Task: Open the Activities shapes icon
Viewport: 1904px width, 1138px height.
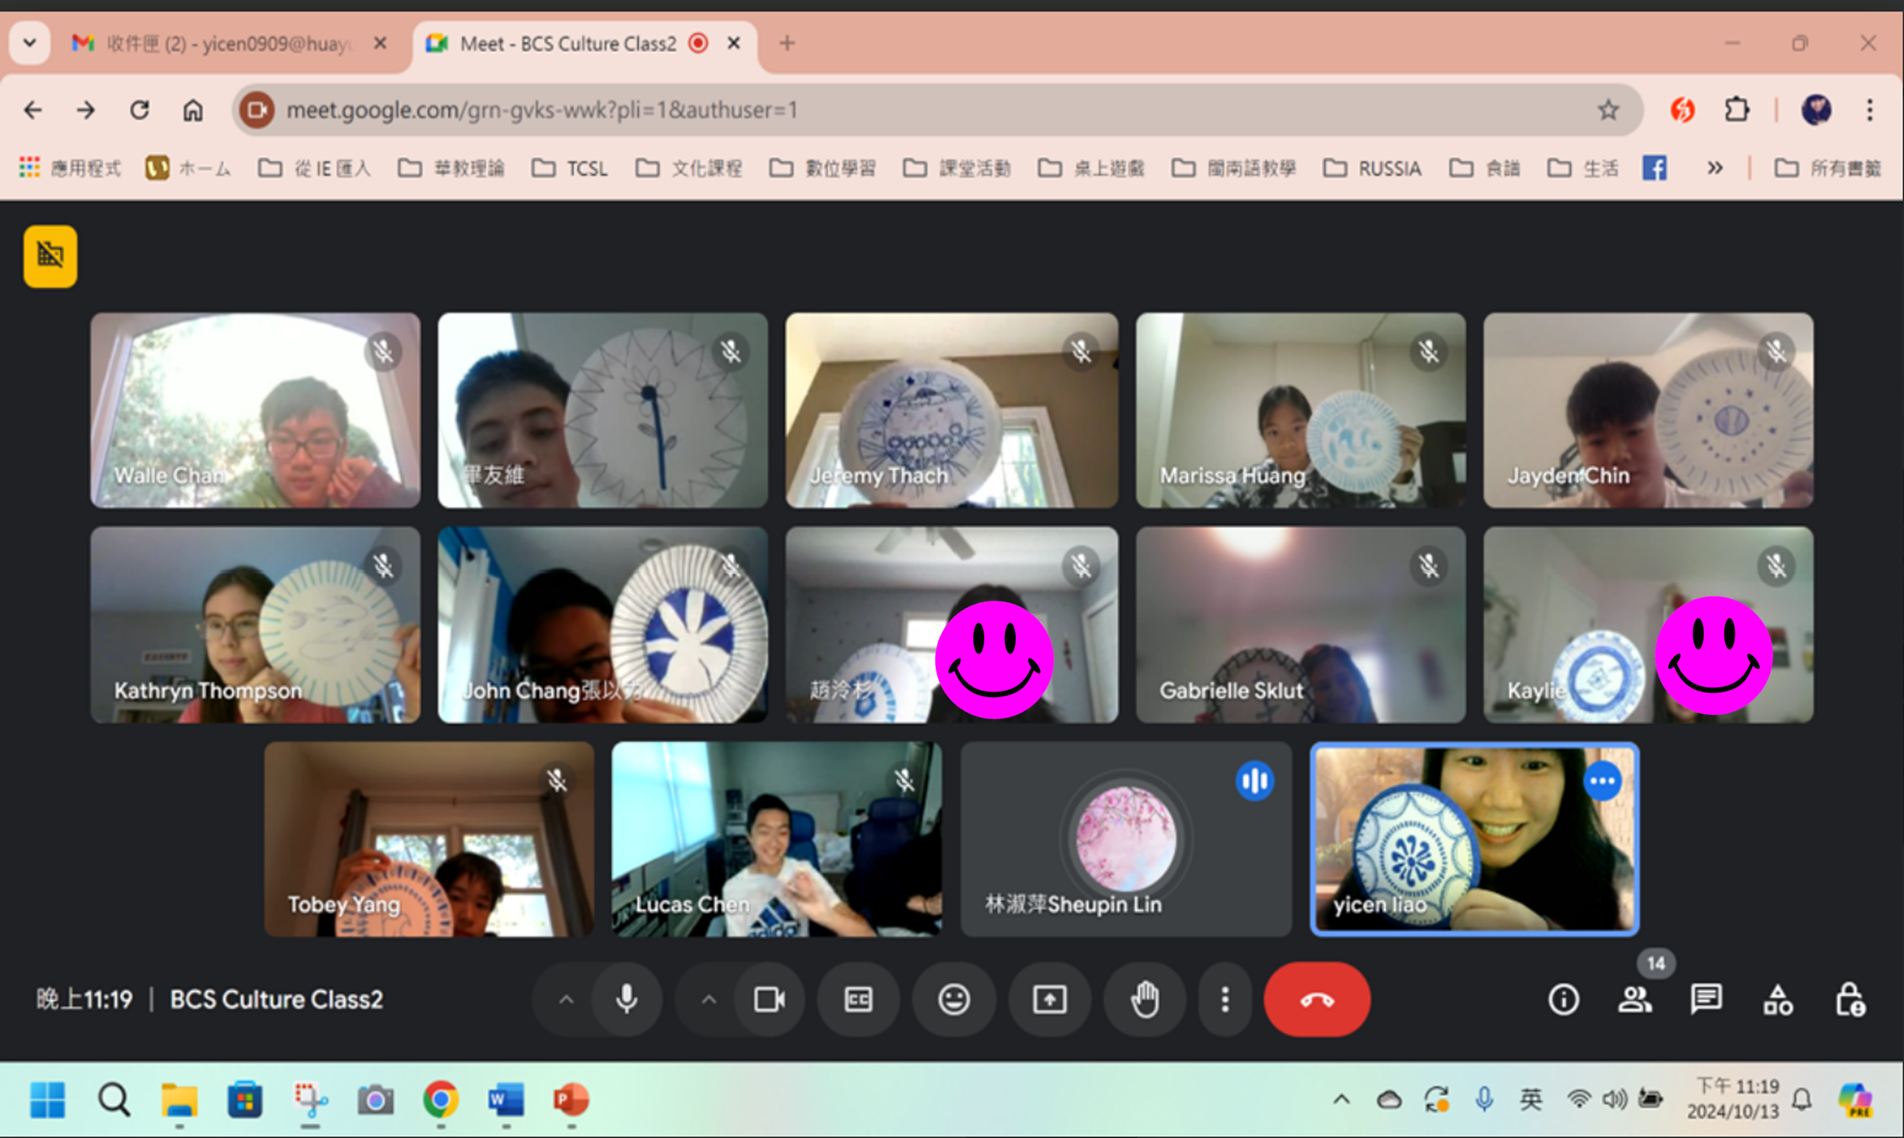Action: click(1777, 999)
